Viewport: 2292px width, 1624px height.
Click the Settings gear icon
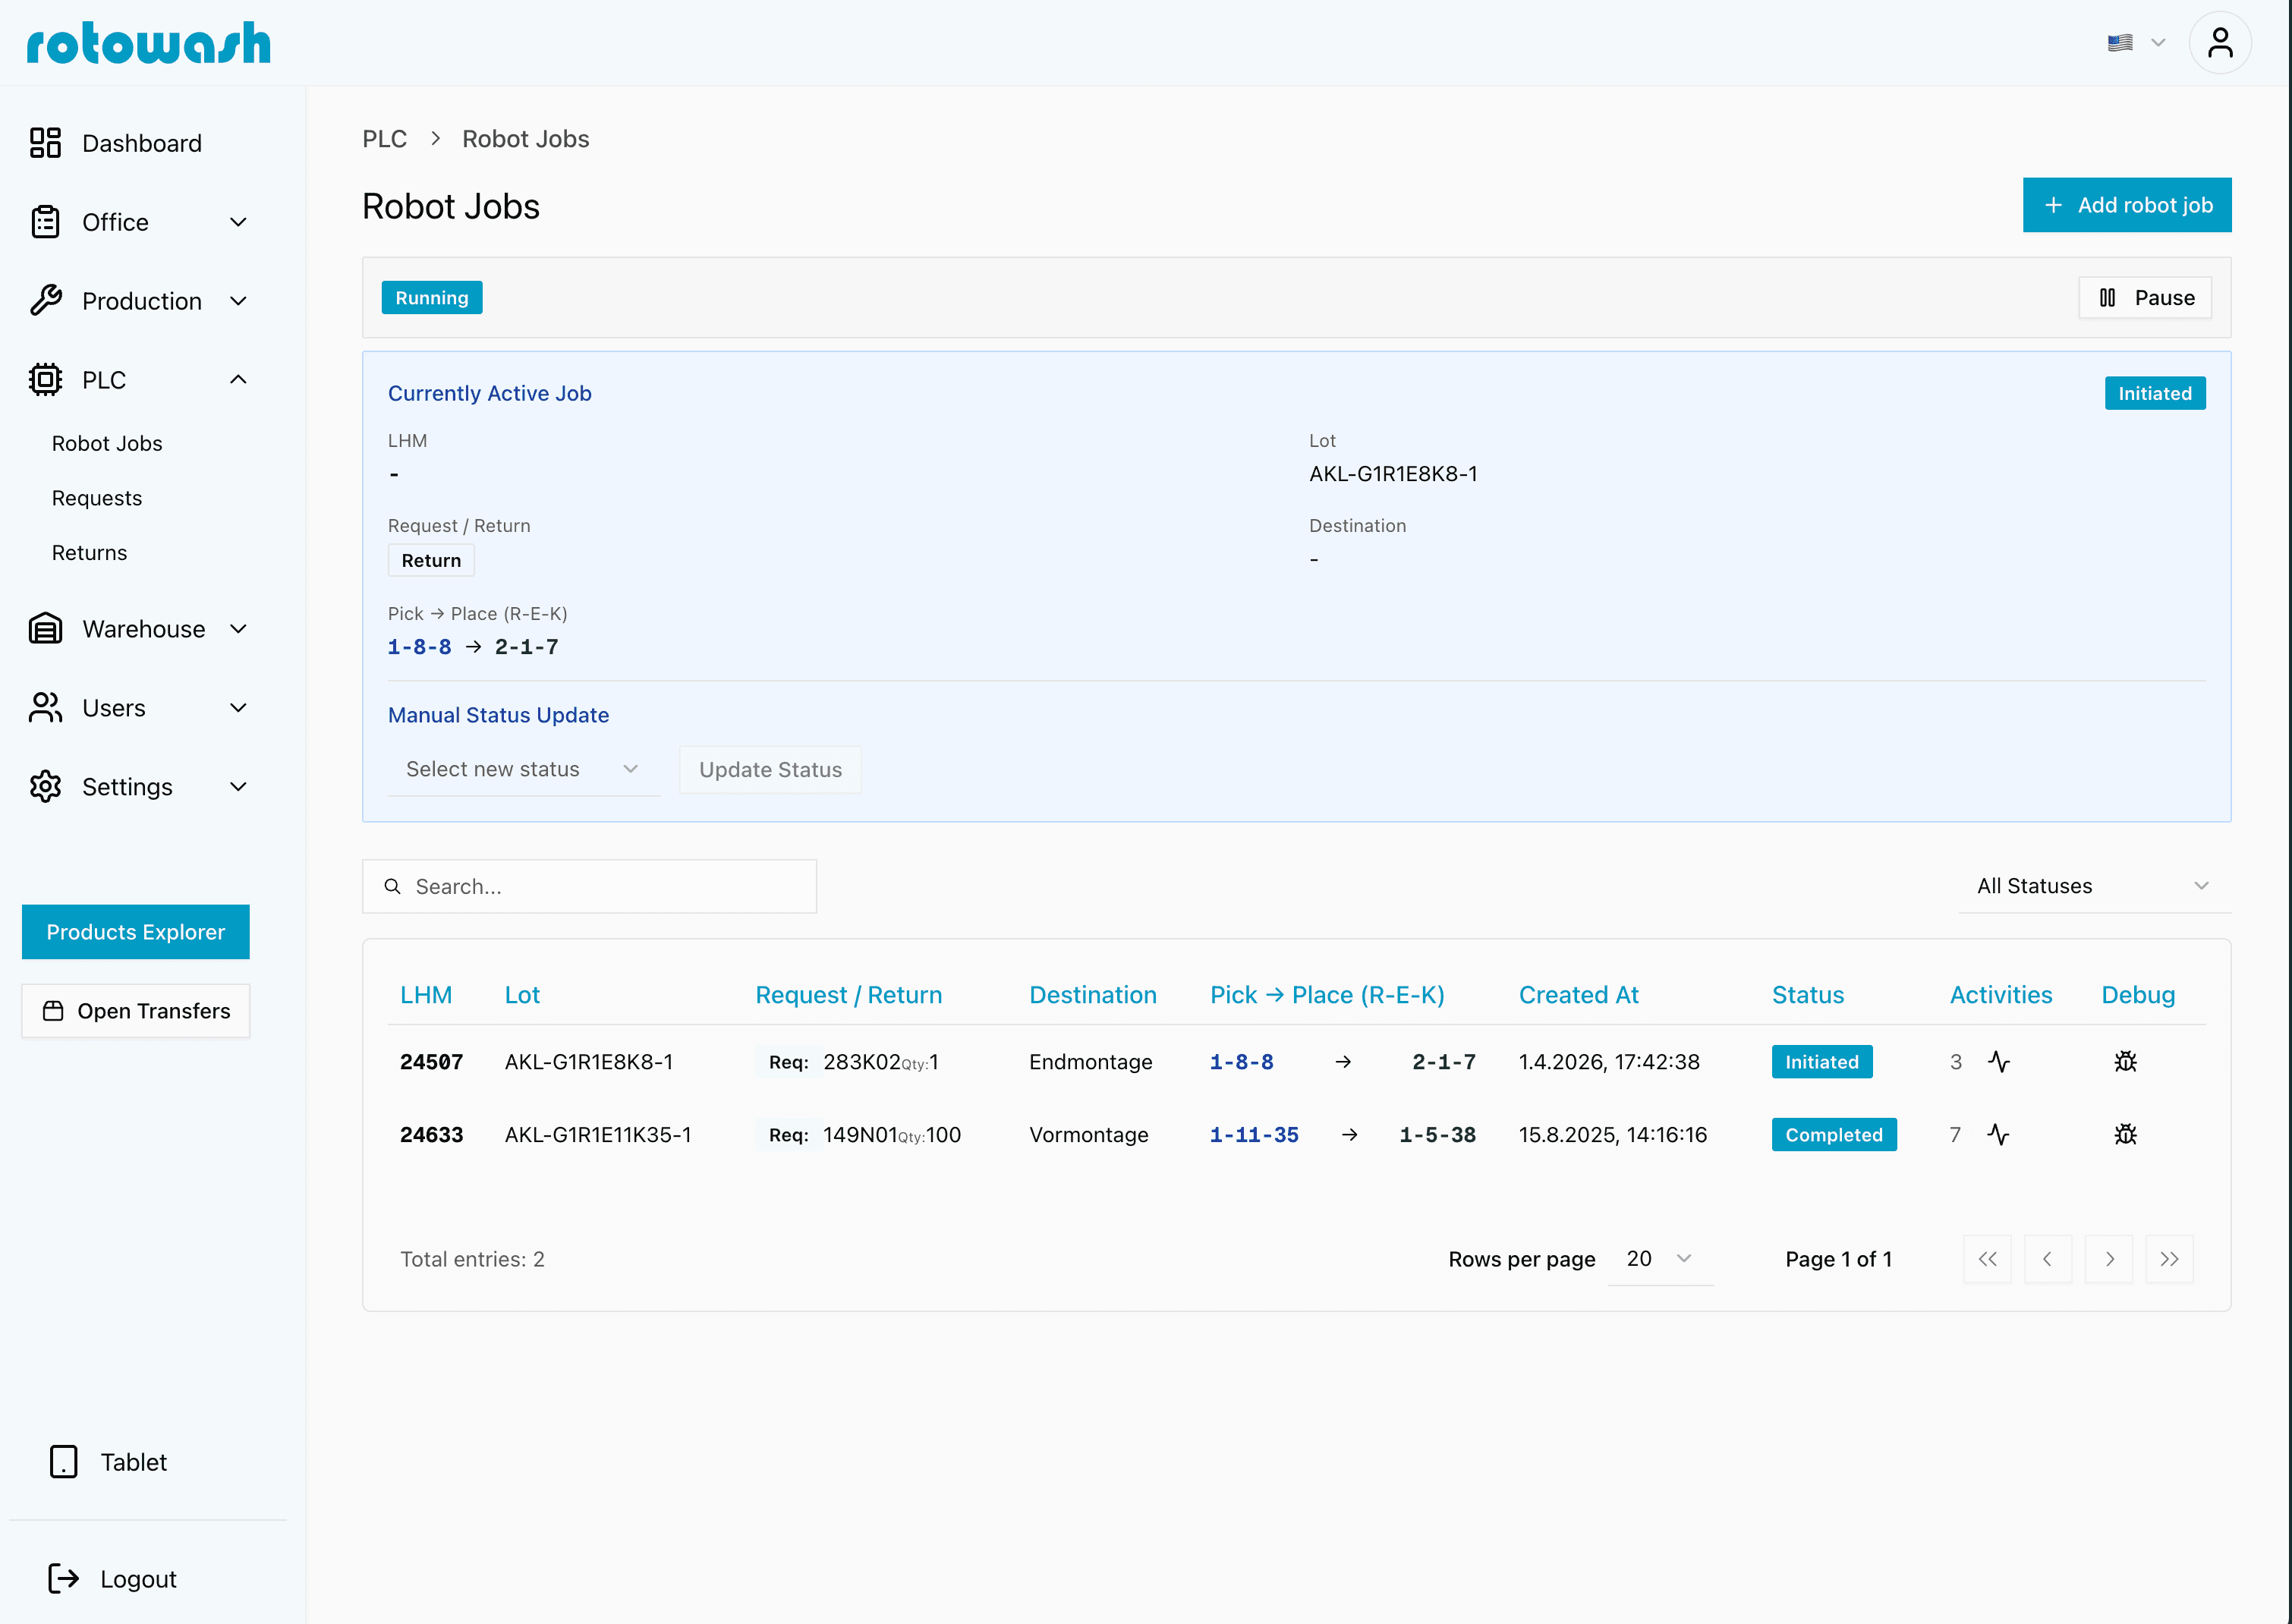coord(45,787)
